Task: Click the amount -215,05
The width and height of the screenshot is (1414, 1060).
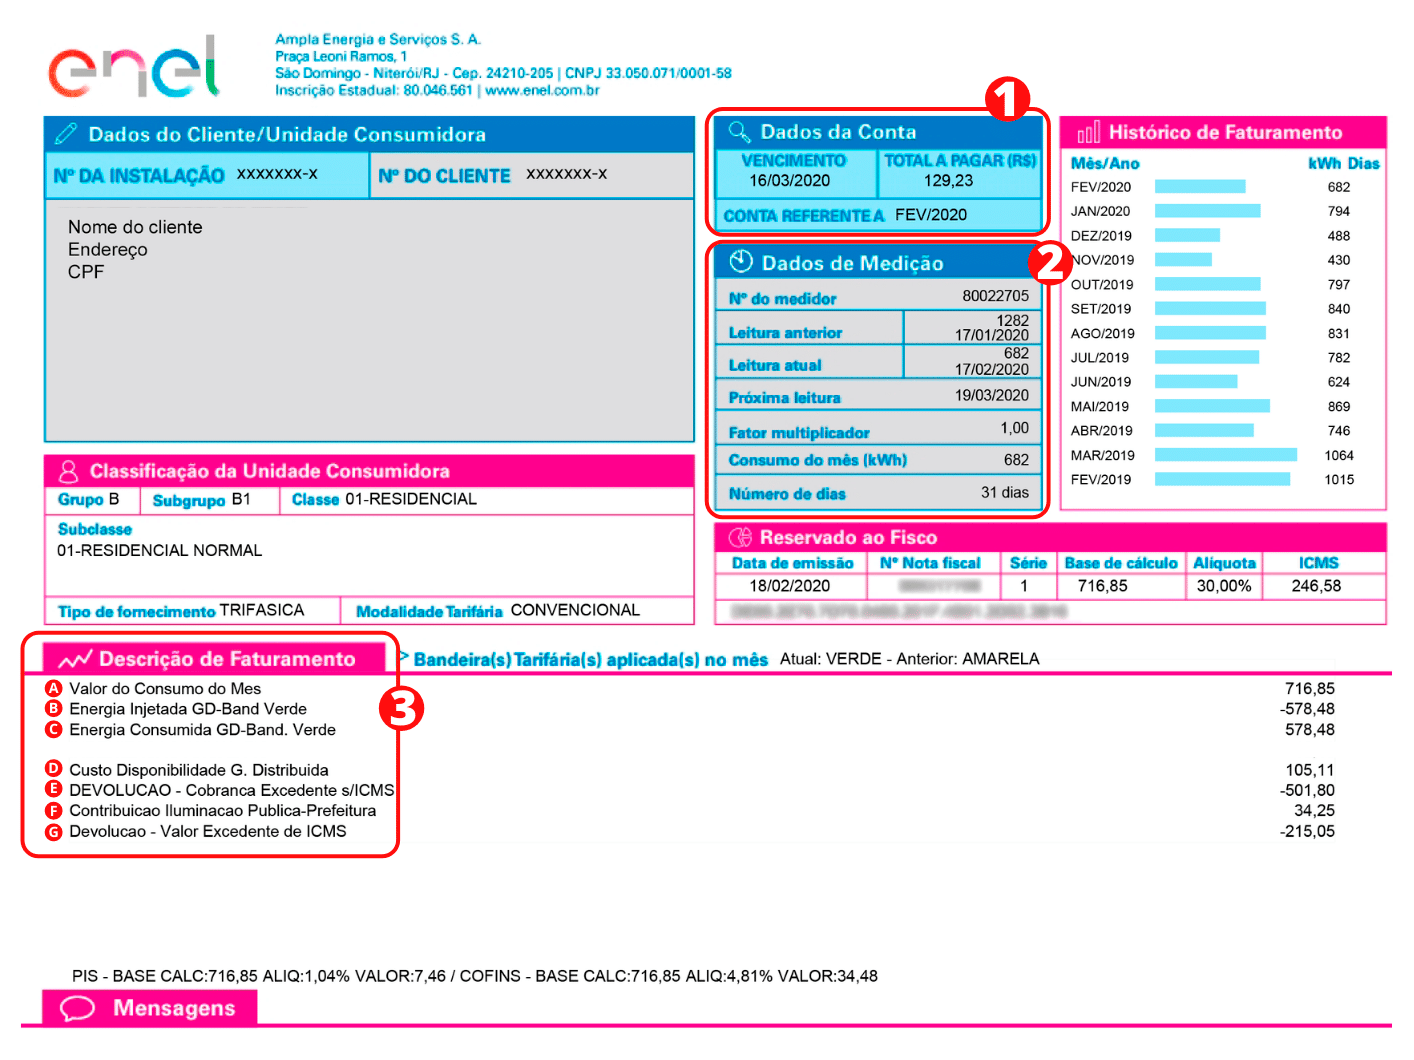Action: click(1308, 831)
